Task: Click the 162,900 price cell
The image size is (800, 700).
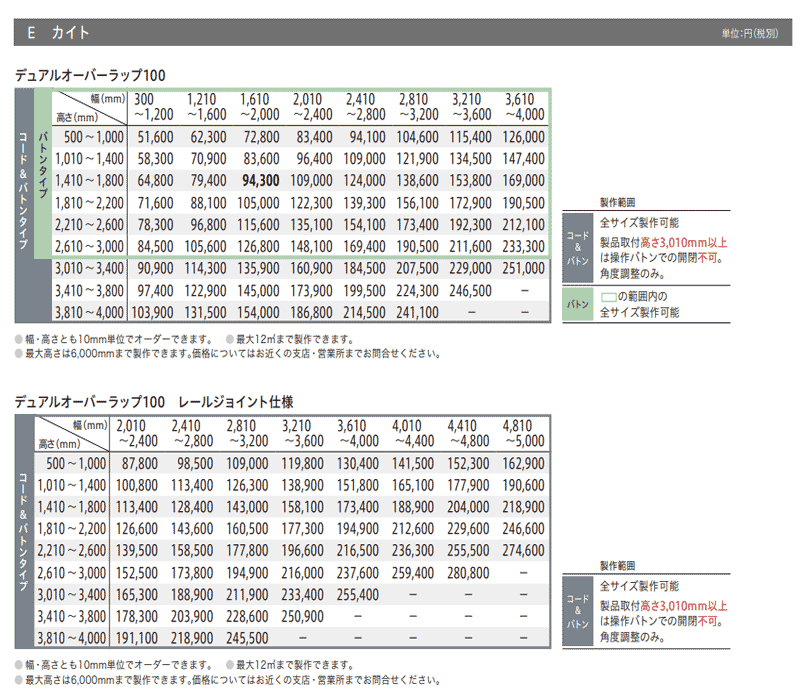Action: click(x=526, y=463)
